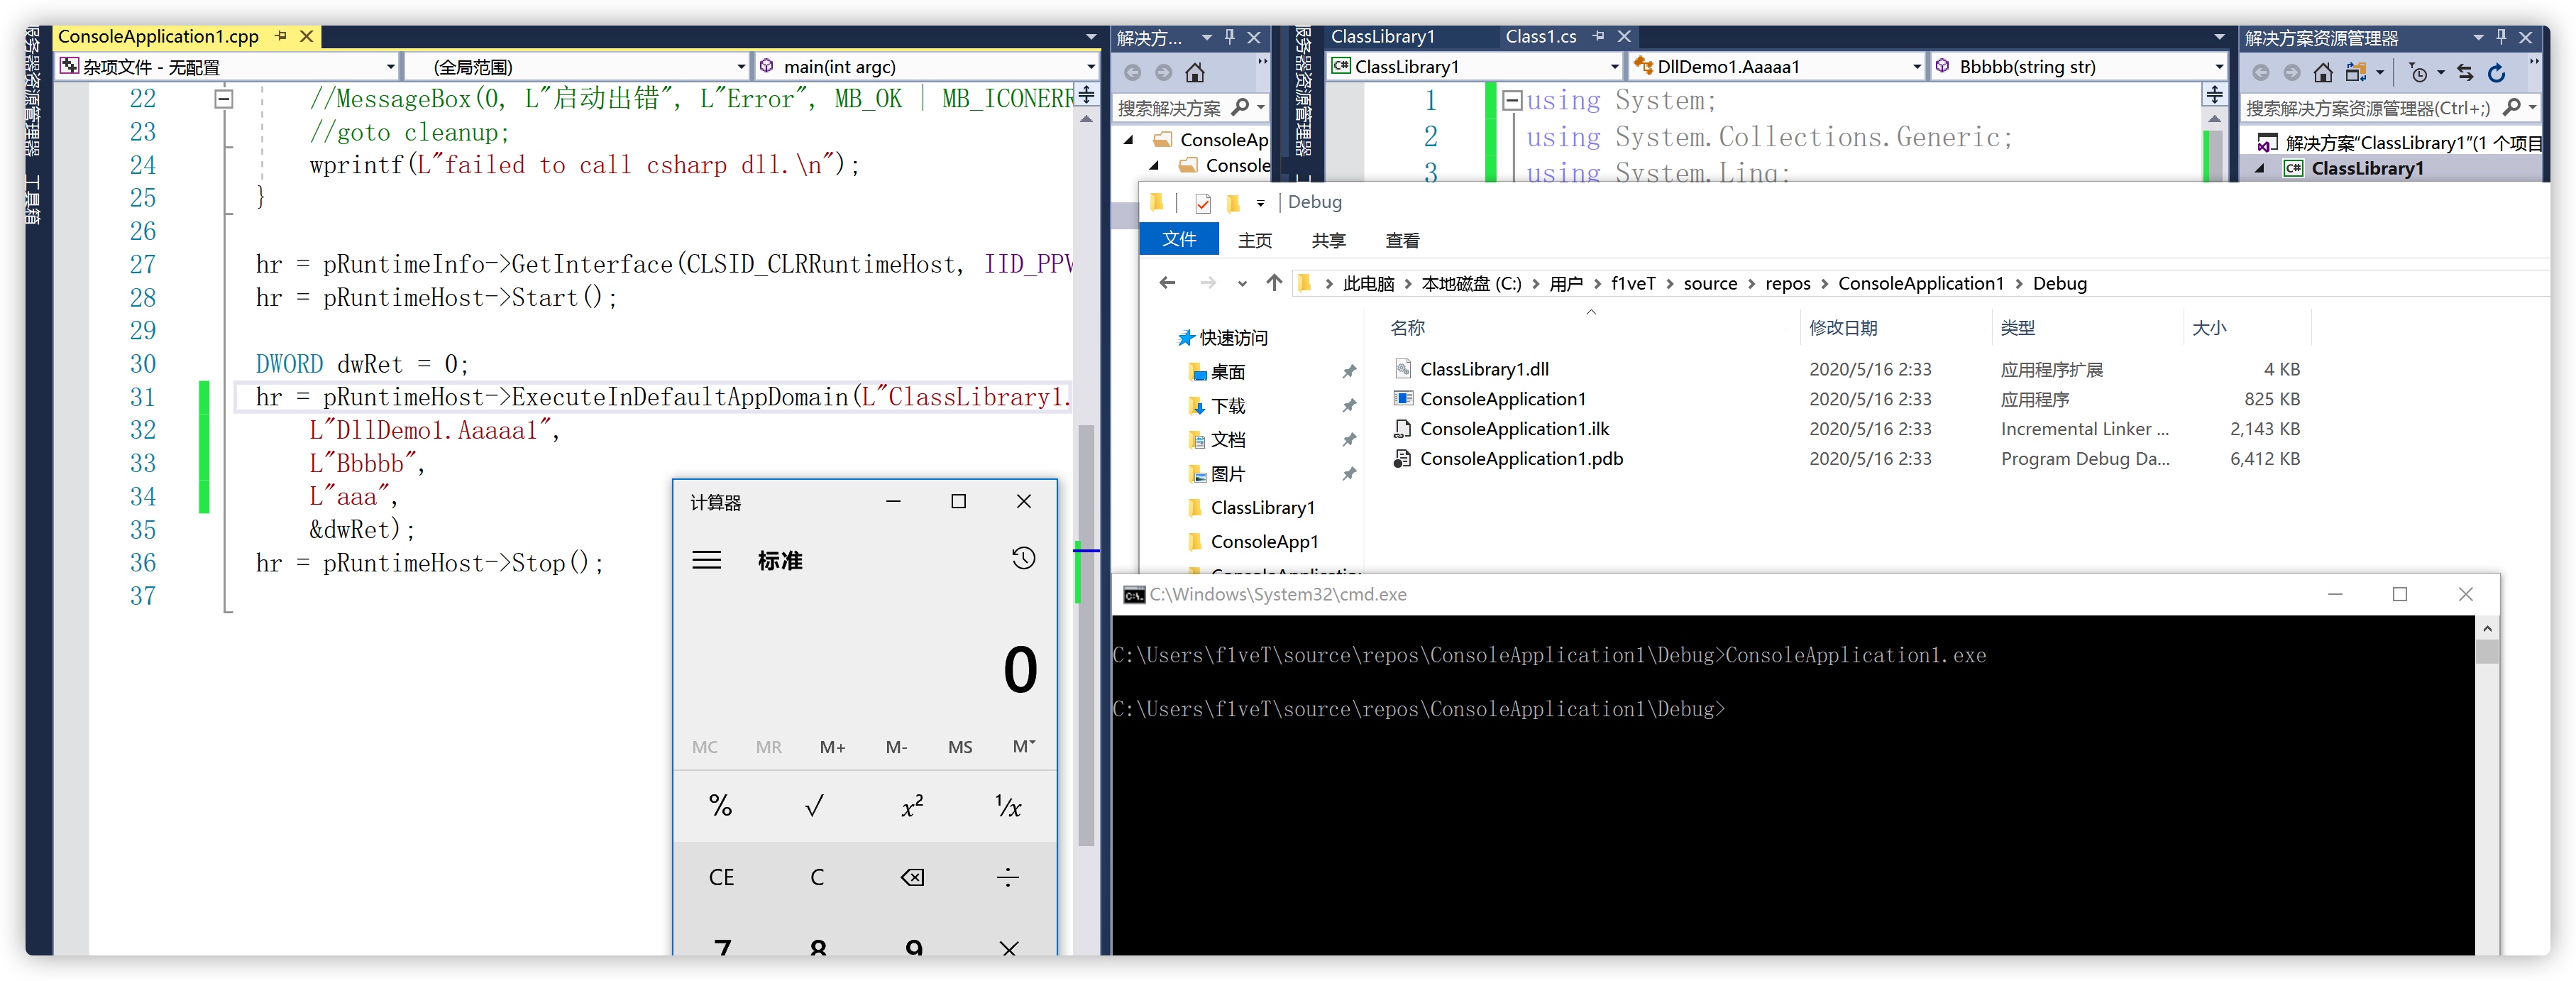The height and width of the screenshot is (981, 2576).
Task: Click the Explorer up one level arrow
Action: point(1274,283)
